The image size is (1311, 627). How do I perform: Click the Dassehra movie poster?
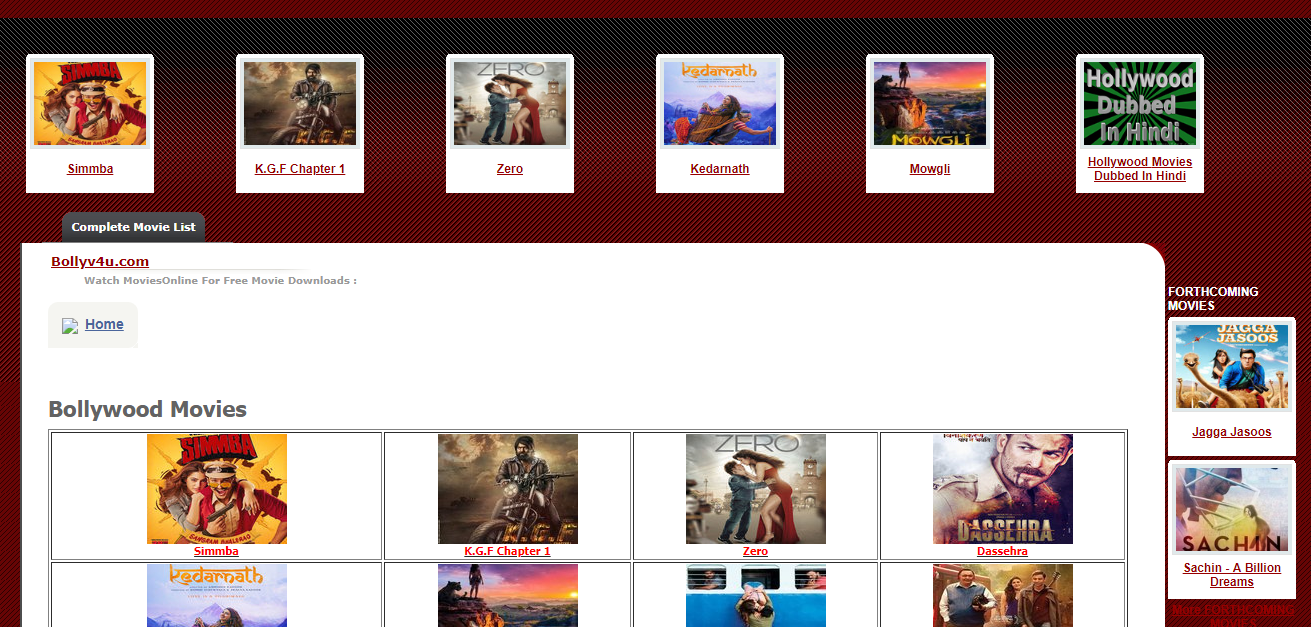[x=1003, y=489]
